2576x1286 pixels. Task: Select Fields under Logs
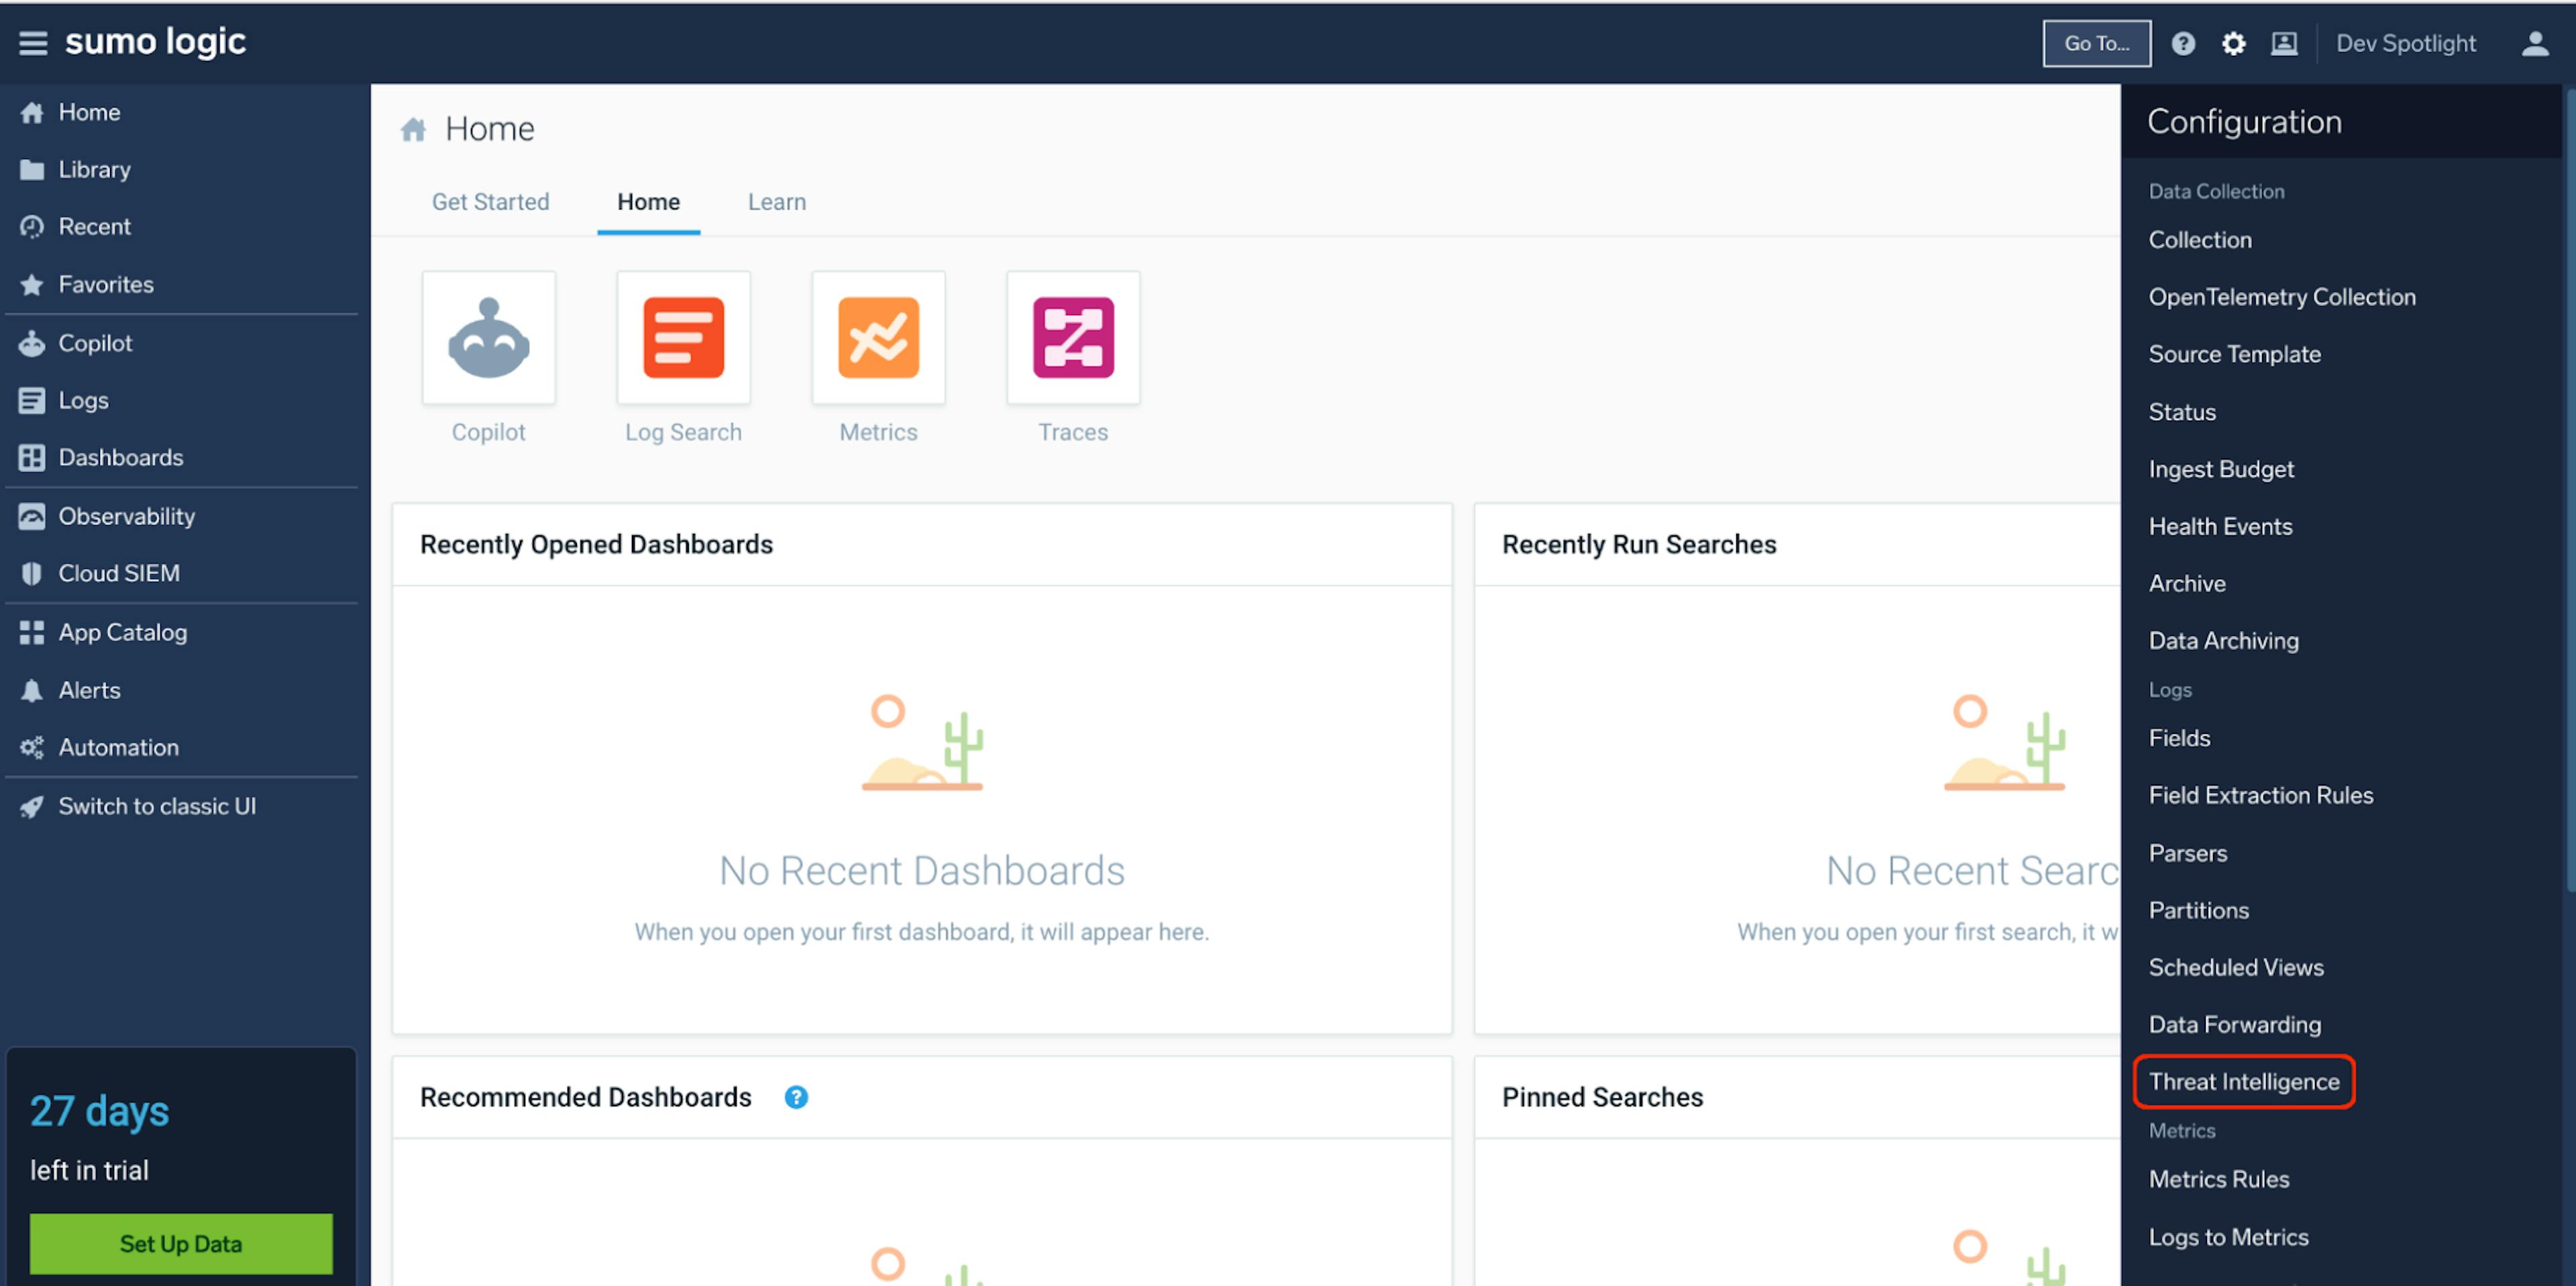click(2179, 738)
